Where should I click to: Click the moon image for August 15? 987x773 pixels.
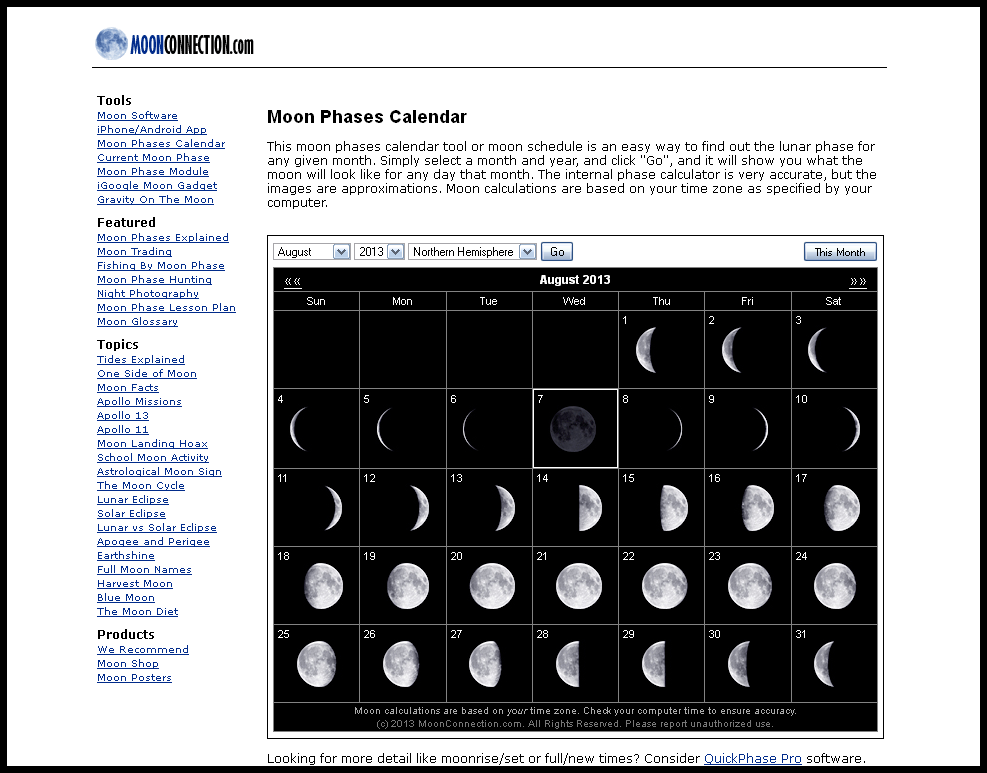pyautogui.click(x=674, y=507)
